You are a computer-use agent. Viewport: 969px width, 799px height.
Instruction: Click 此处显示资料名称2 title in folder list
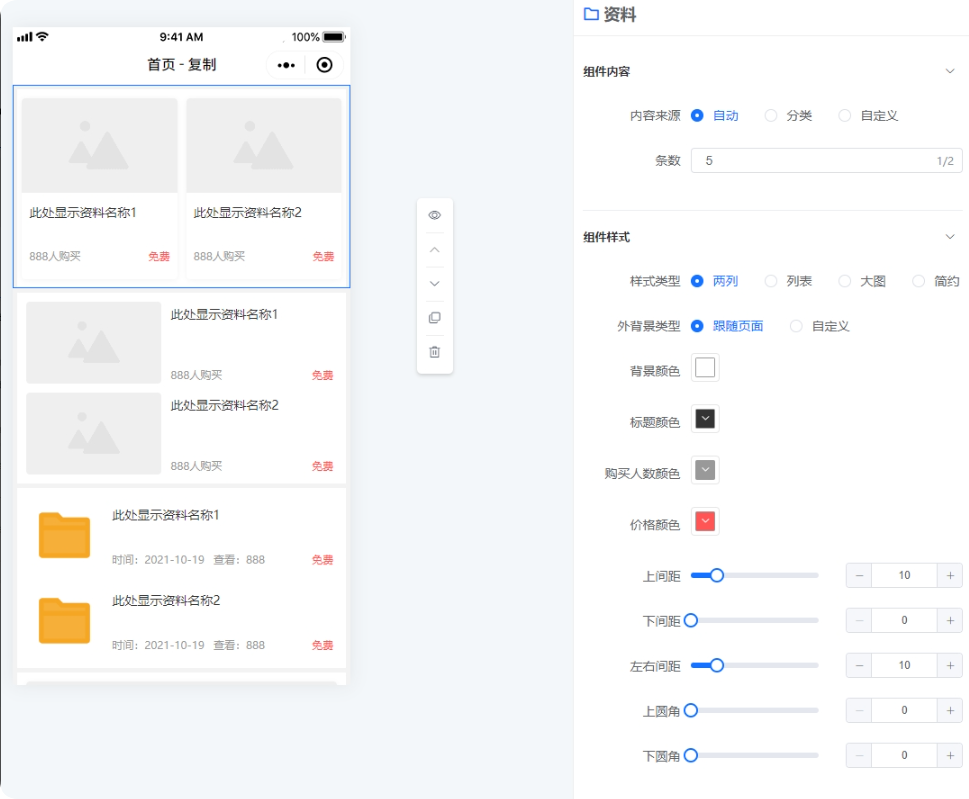(x=166, y=600)
